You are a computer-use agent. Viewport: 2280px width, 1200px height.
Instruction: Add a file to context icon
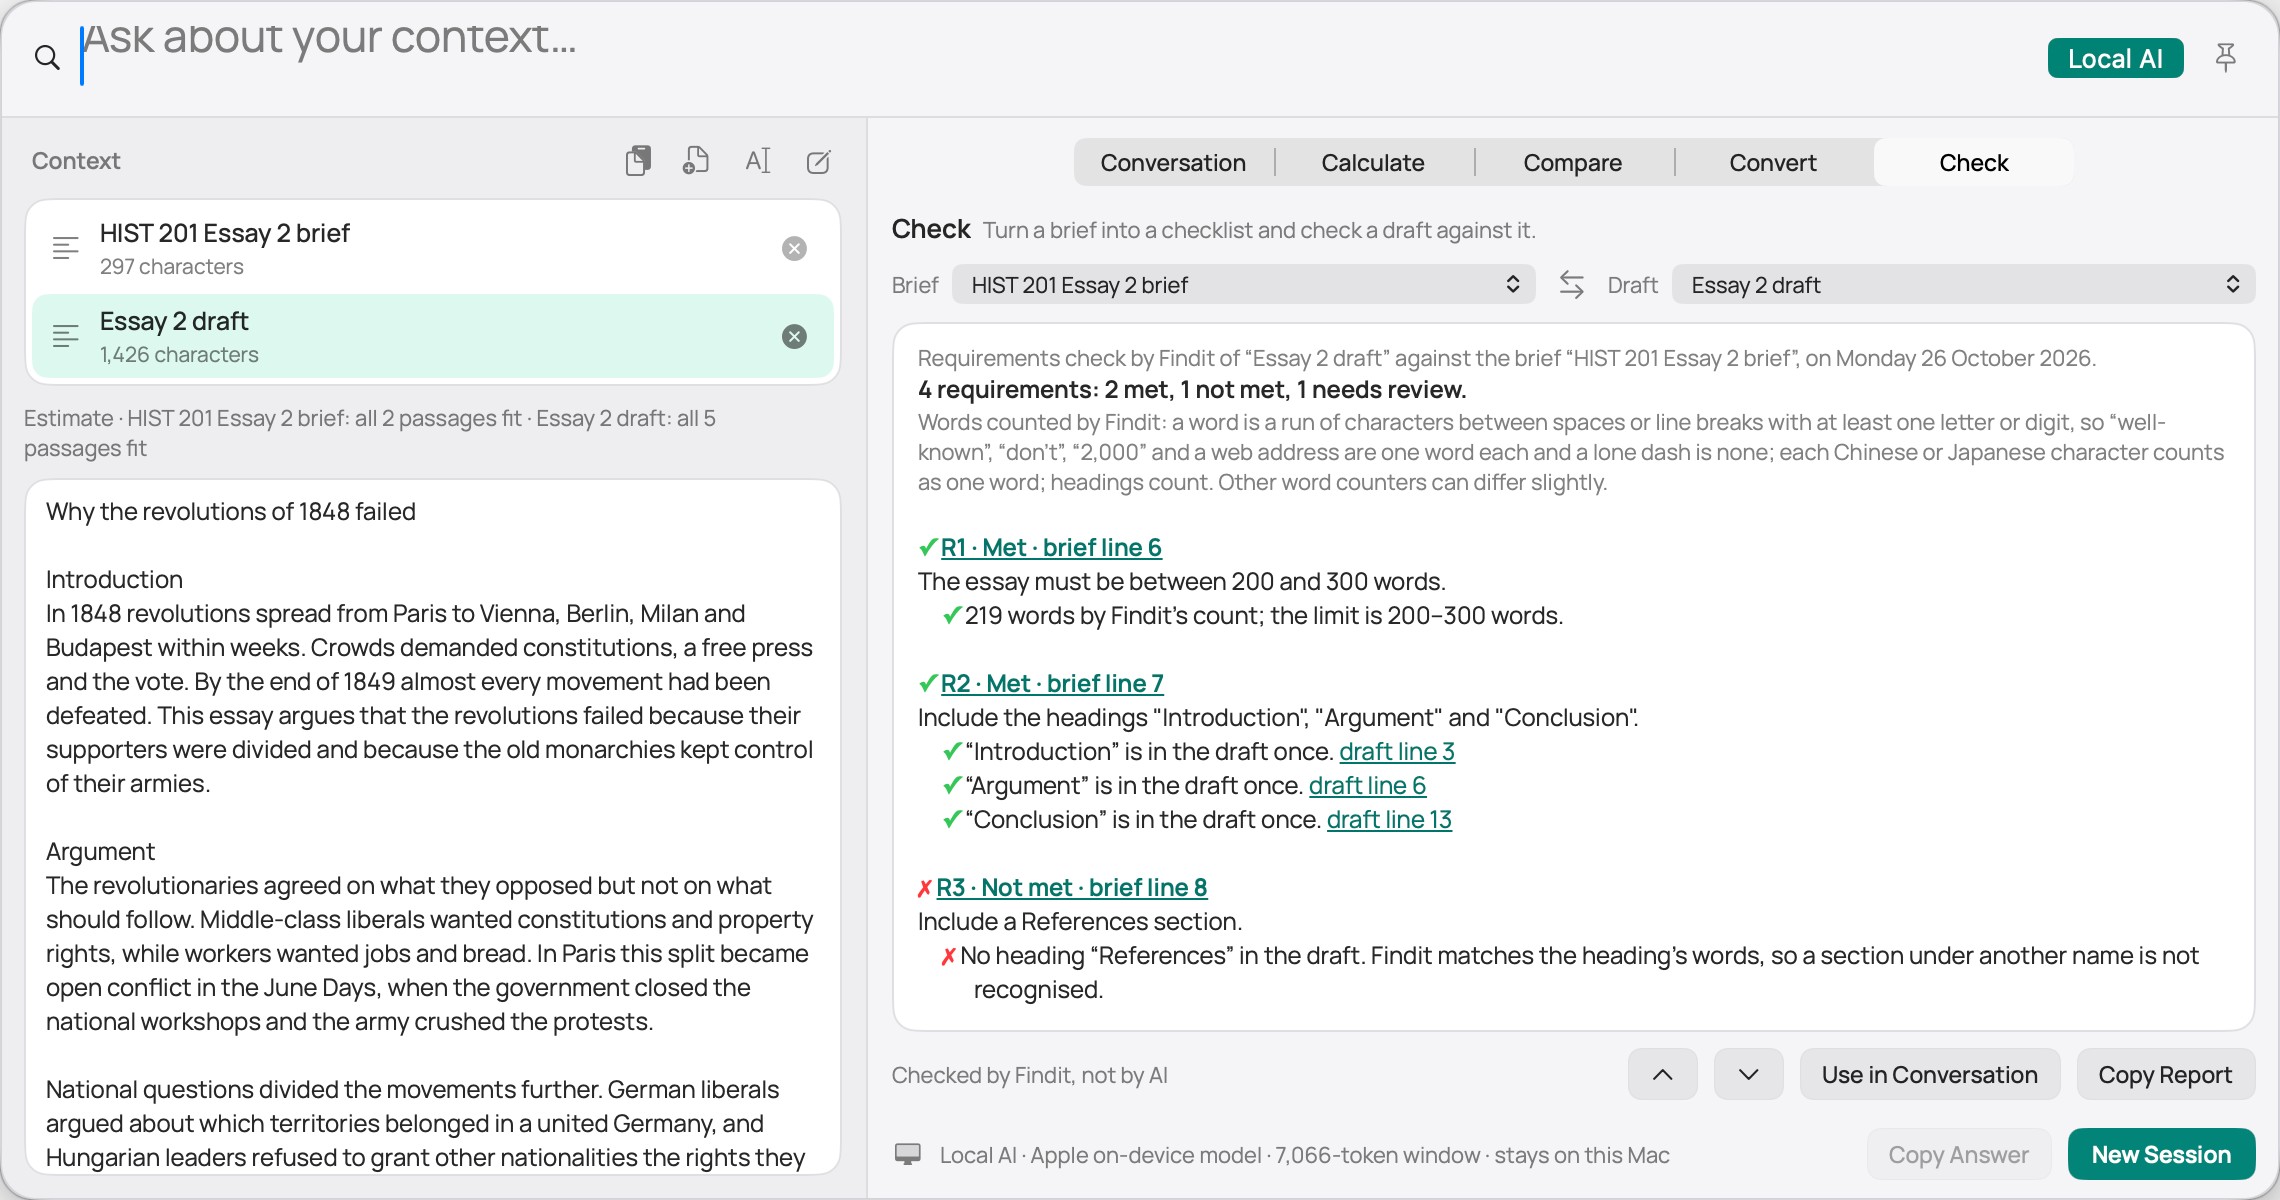[696, 161]
